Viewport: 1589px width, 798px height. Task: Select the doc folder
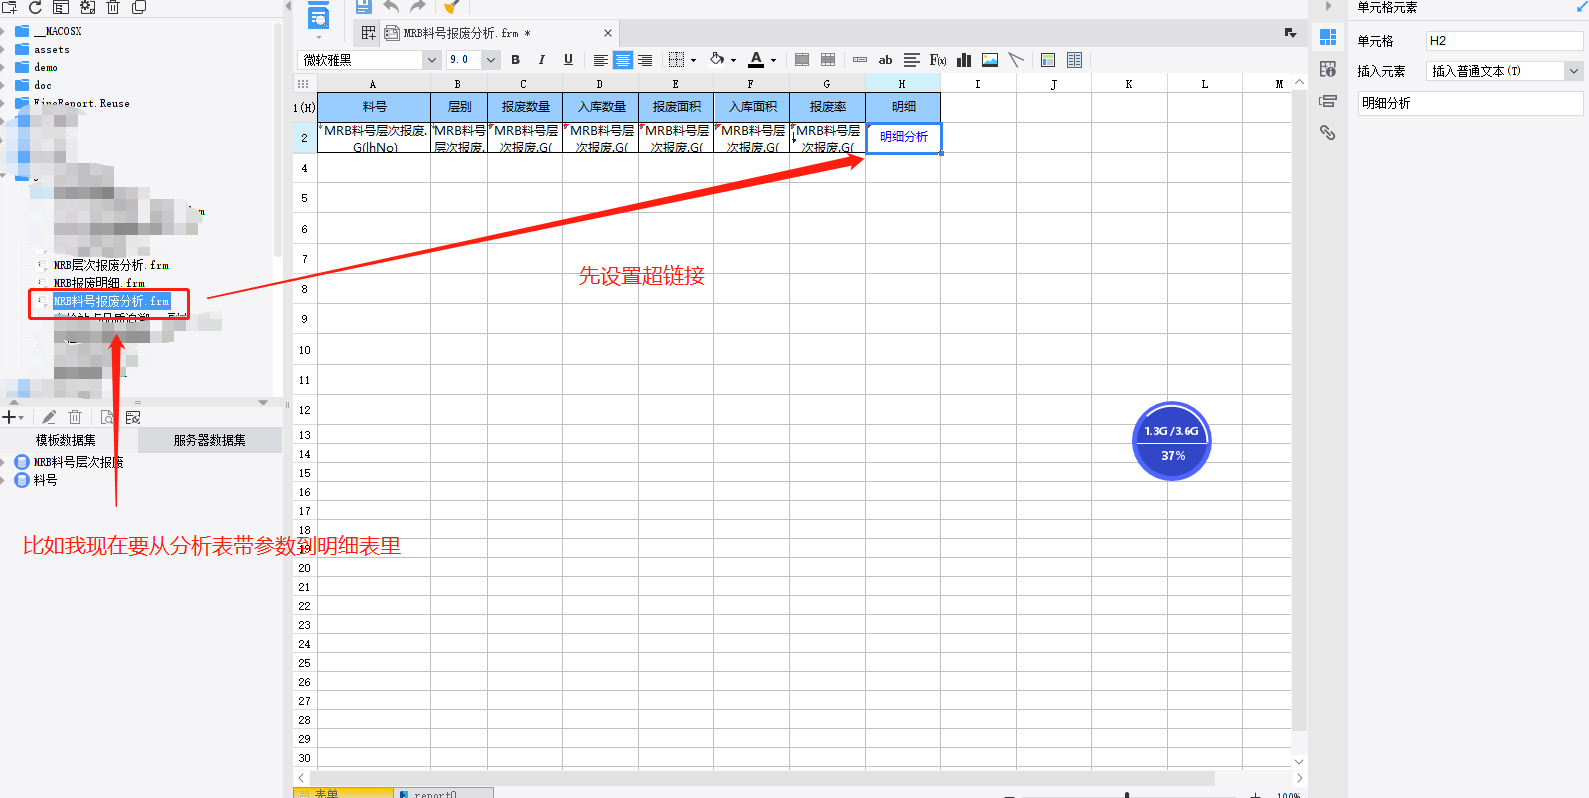point(43,85)
